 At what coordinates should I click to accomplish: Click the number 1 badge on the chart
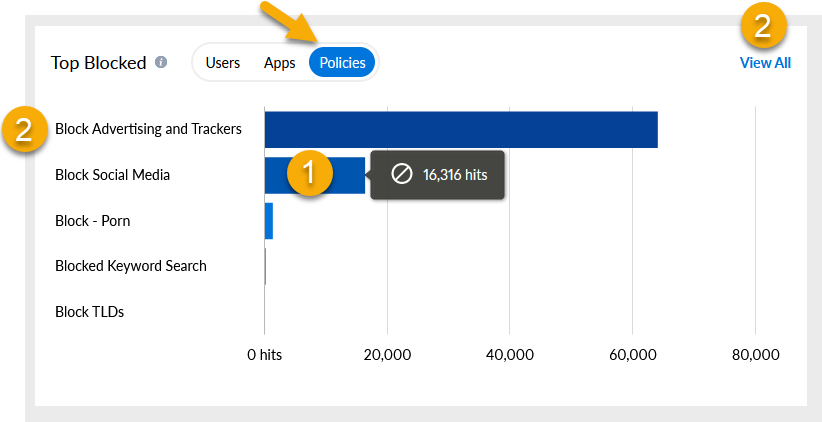310,173
